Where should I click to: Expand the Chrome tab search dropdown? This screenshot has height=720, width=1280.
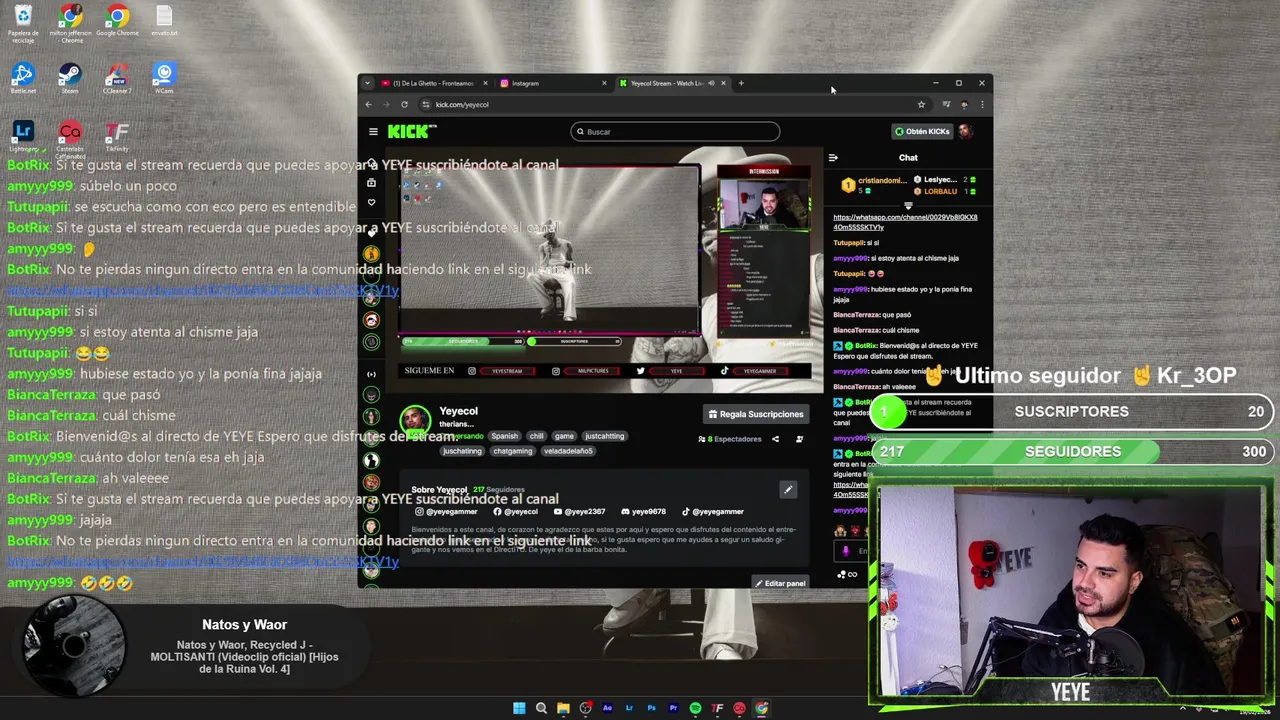[x=367, y=83]
